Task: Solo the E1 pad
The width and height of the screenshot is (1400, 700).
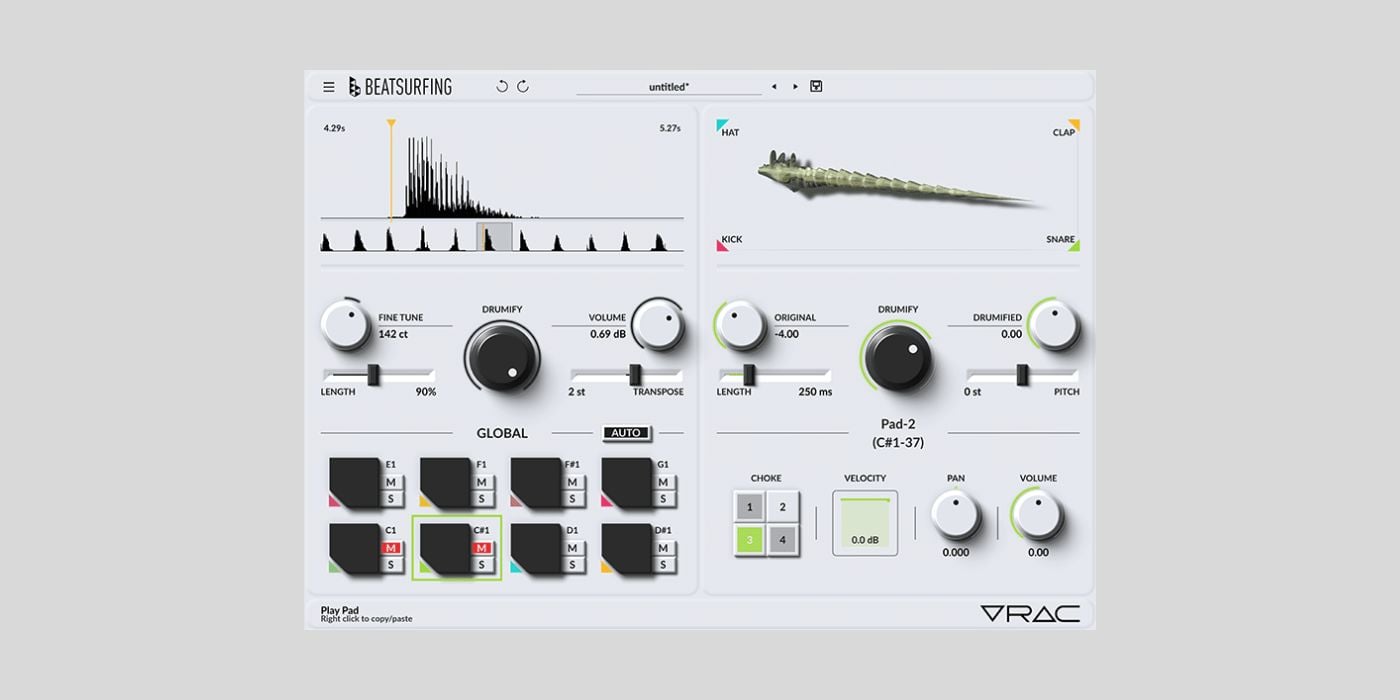Action: 392,499
